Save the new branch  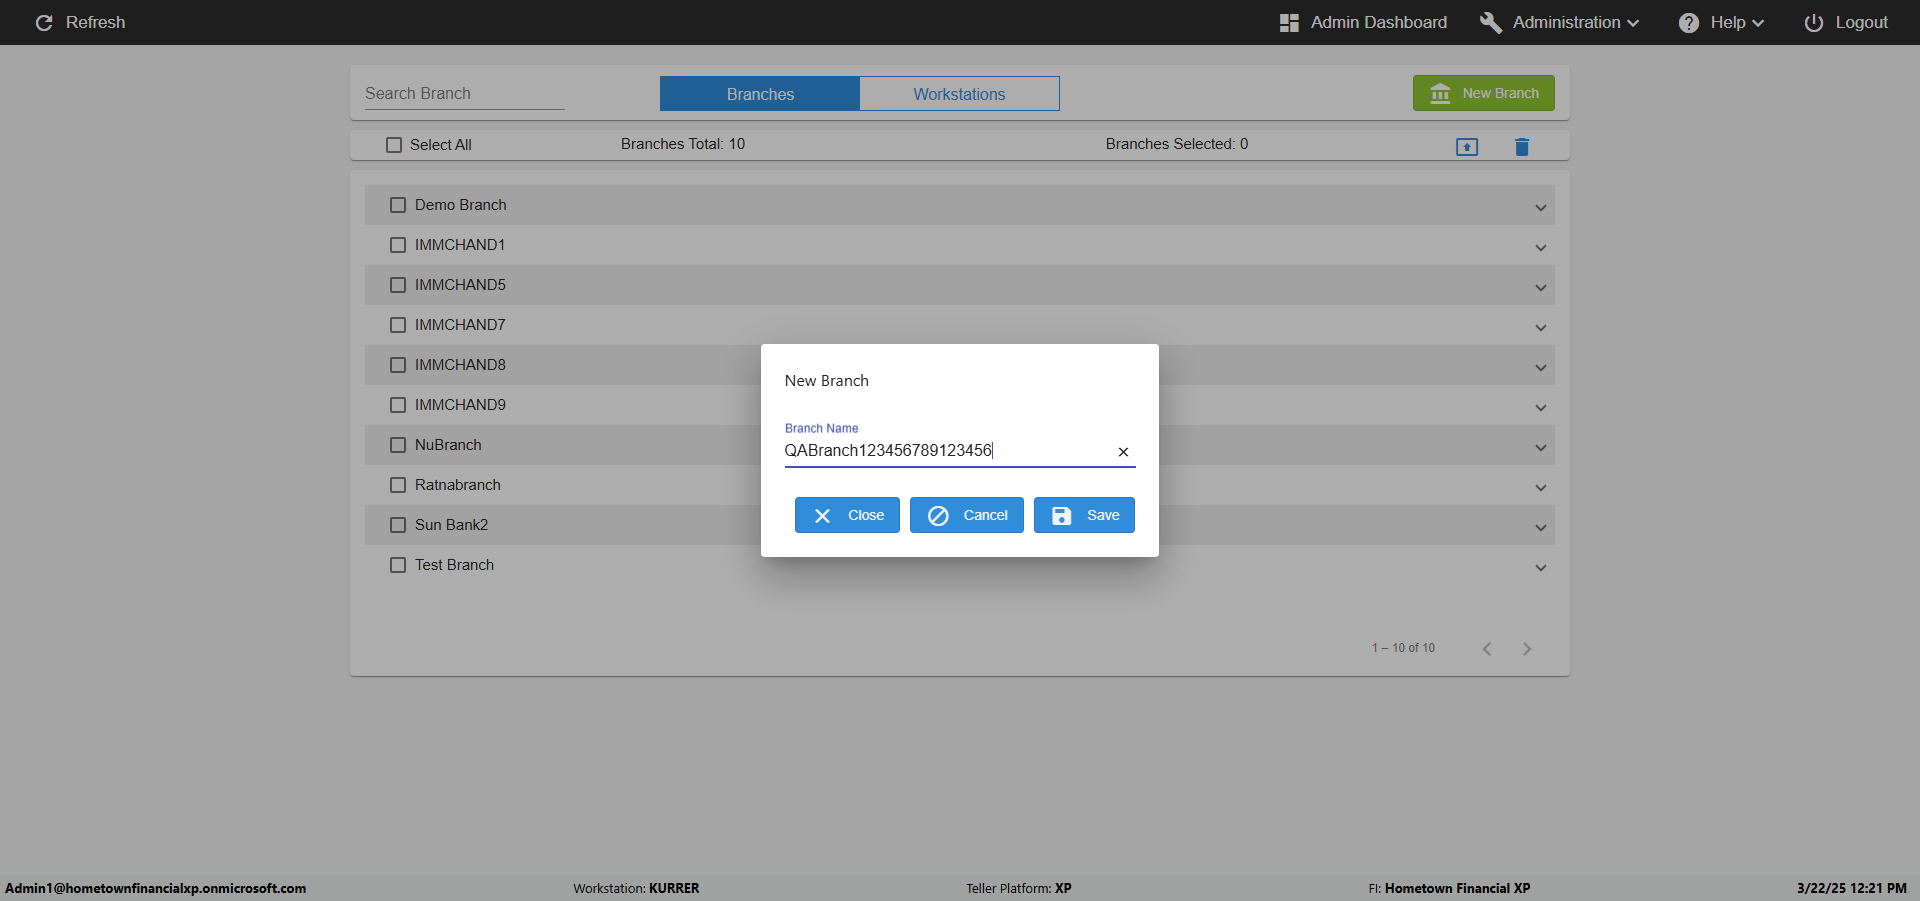[1084, 515]
